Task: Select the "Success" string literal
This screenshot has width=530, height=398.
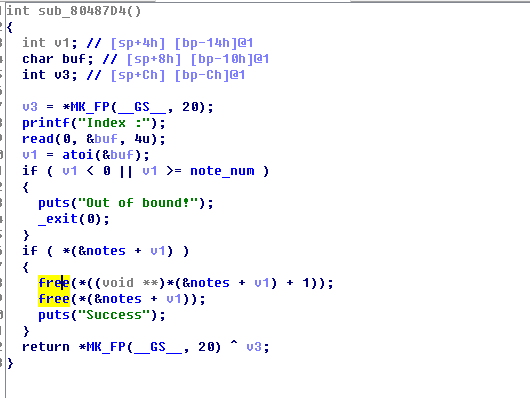Action: [114, 315]
